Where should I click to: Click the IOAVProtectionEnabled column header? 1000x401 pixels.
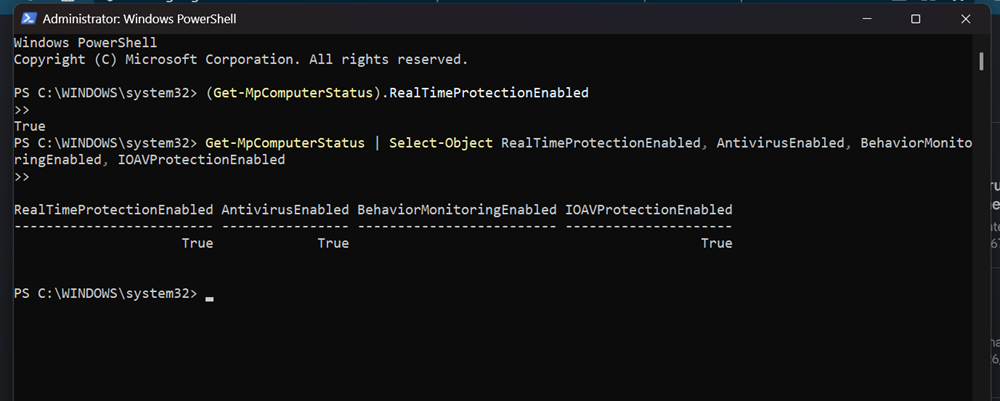[649, 210]
